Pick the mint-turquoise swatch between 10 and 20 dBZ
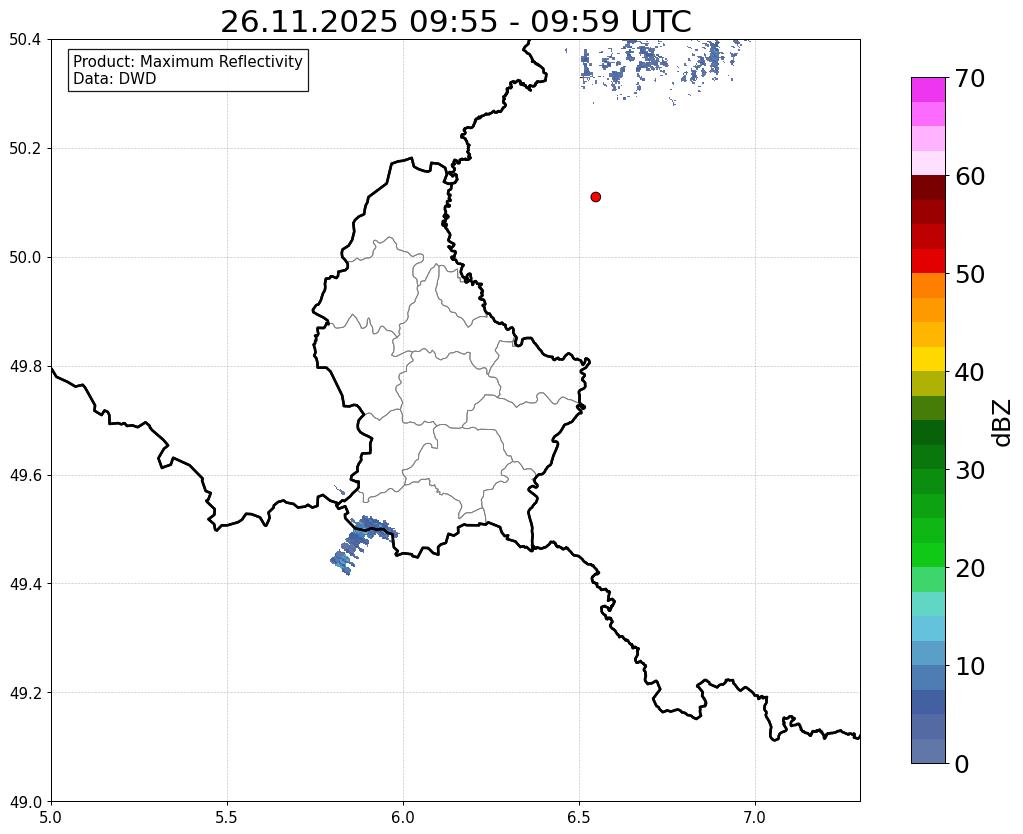The image size is (1023, 834). tap(928, 604)
